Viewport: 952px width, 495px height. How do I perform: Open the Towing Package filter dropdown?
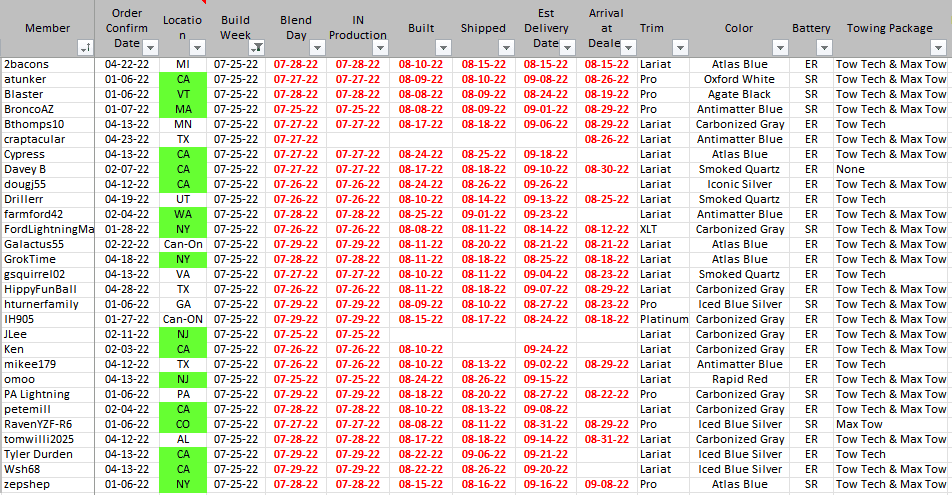pyautogui.click(x=938, y=48)
